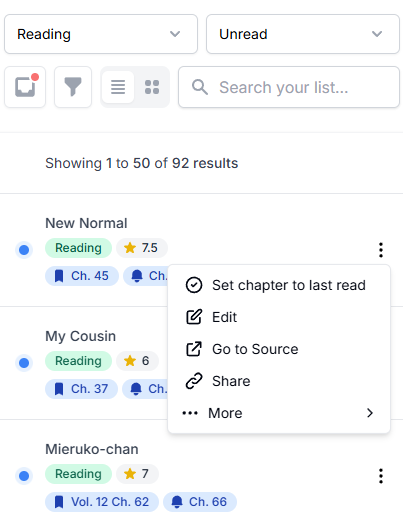This screenshot has width=403, height=526.
Task: Click the bookmark Ch. 45 badge
Action: point(82,276)
